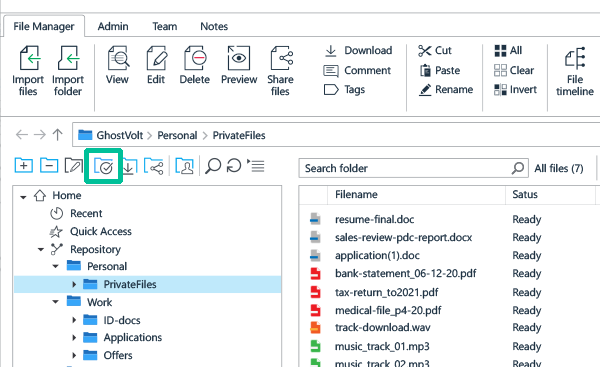Image resolution: width=600 pixels, height=367 pixels.
Task: Click the Rename command
Action: coord(446,90)
